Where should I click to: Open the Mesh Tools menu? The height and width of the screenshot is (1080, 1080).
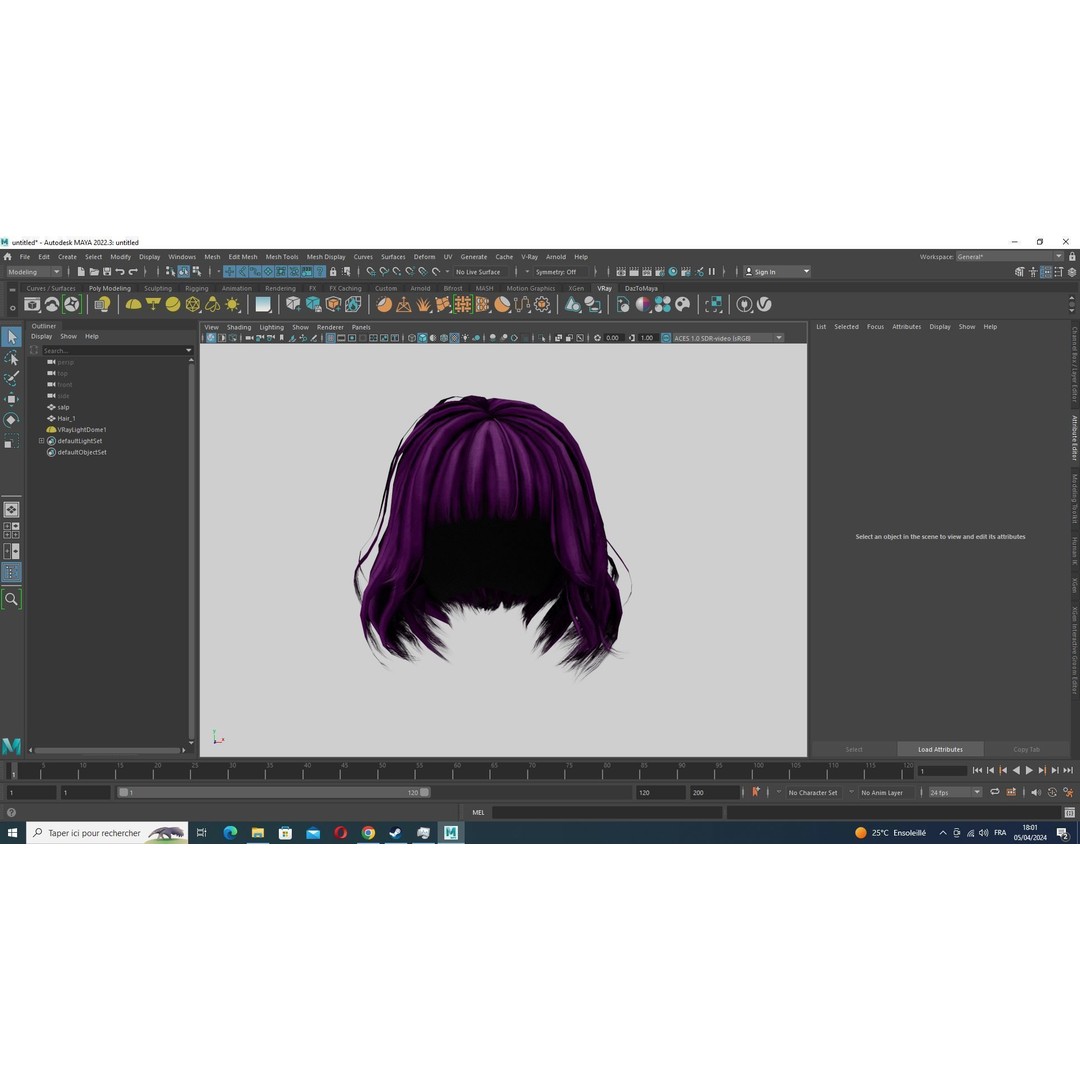tap(282, 257)
